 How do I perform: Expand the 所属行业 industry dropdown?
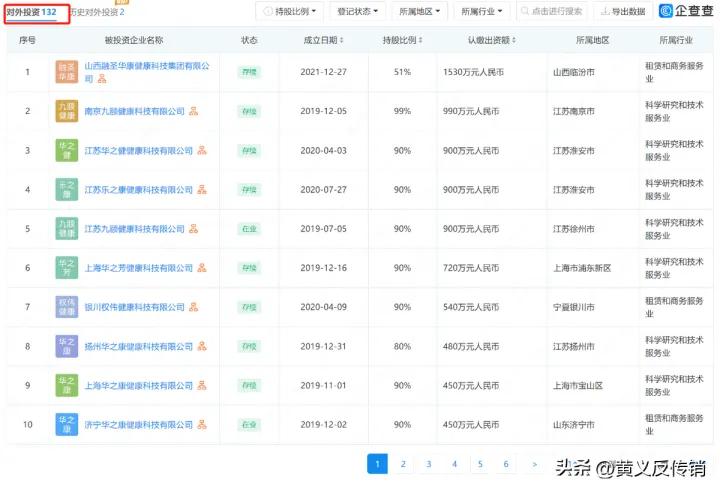pyautogui.click(x=482, y=12)
